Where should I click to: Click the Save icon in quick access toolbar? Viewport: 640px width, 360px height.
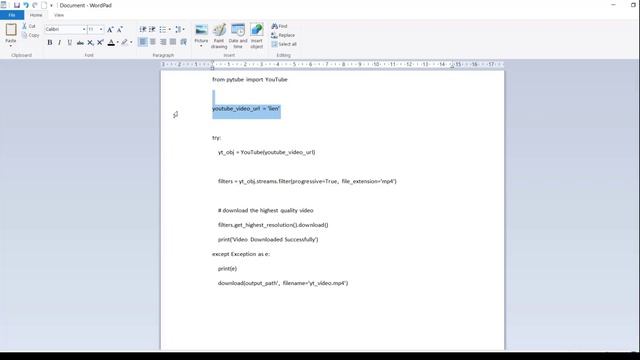(17, 5)
